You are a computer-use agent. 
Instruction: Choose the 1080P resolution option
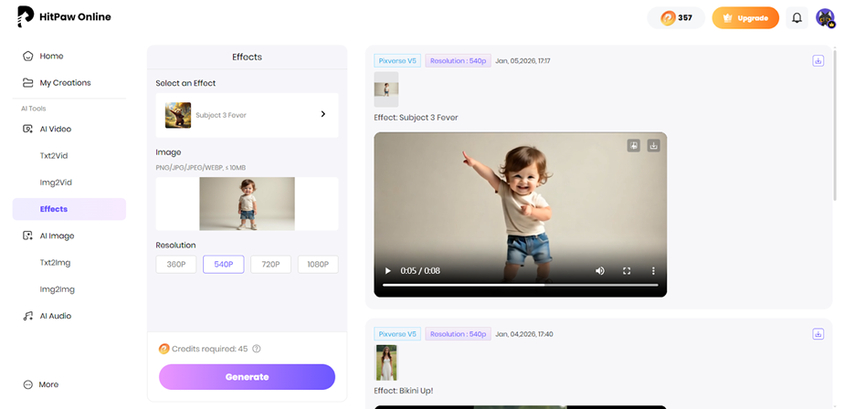317,264
